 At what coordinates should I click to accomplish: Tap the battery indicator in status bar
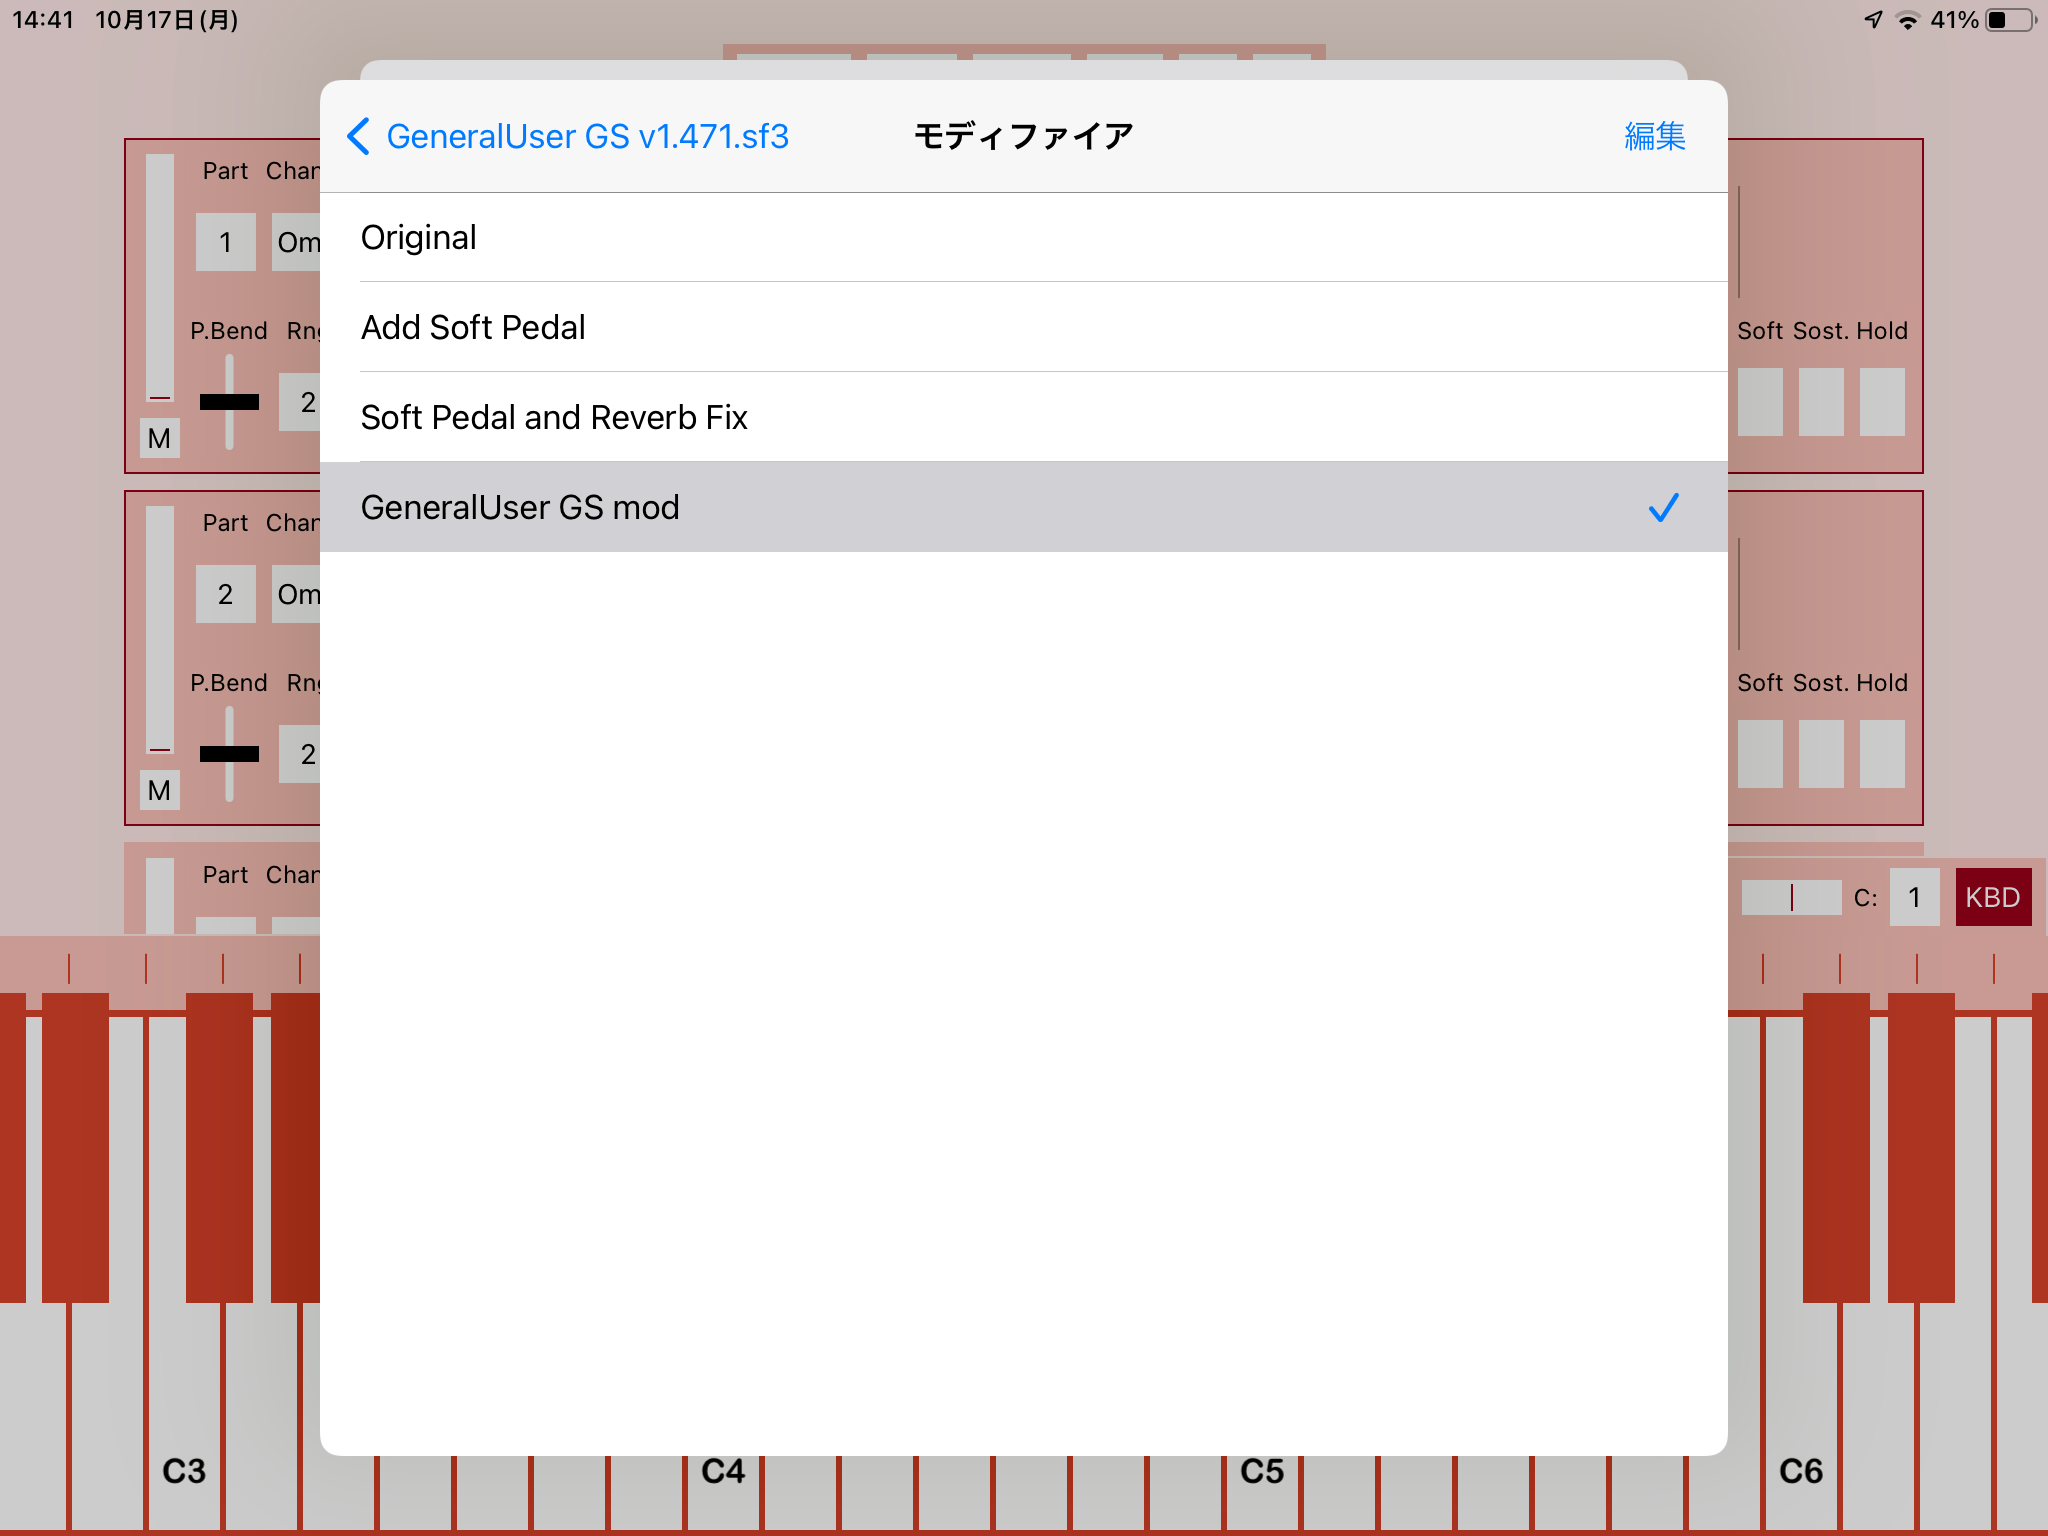pyautogui.click(x=2012, y=20)
